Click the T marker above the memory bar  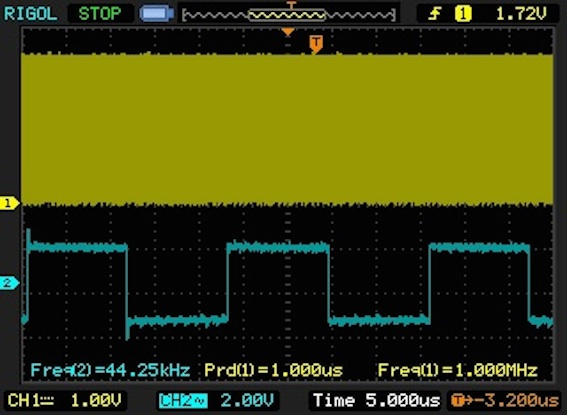click(291, 5)
